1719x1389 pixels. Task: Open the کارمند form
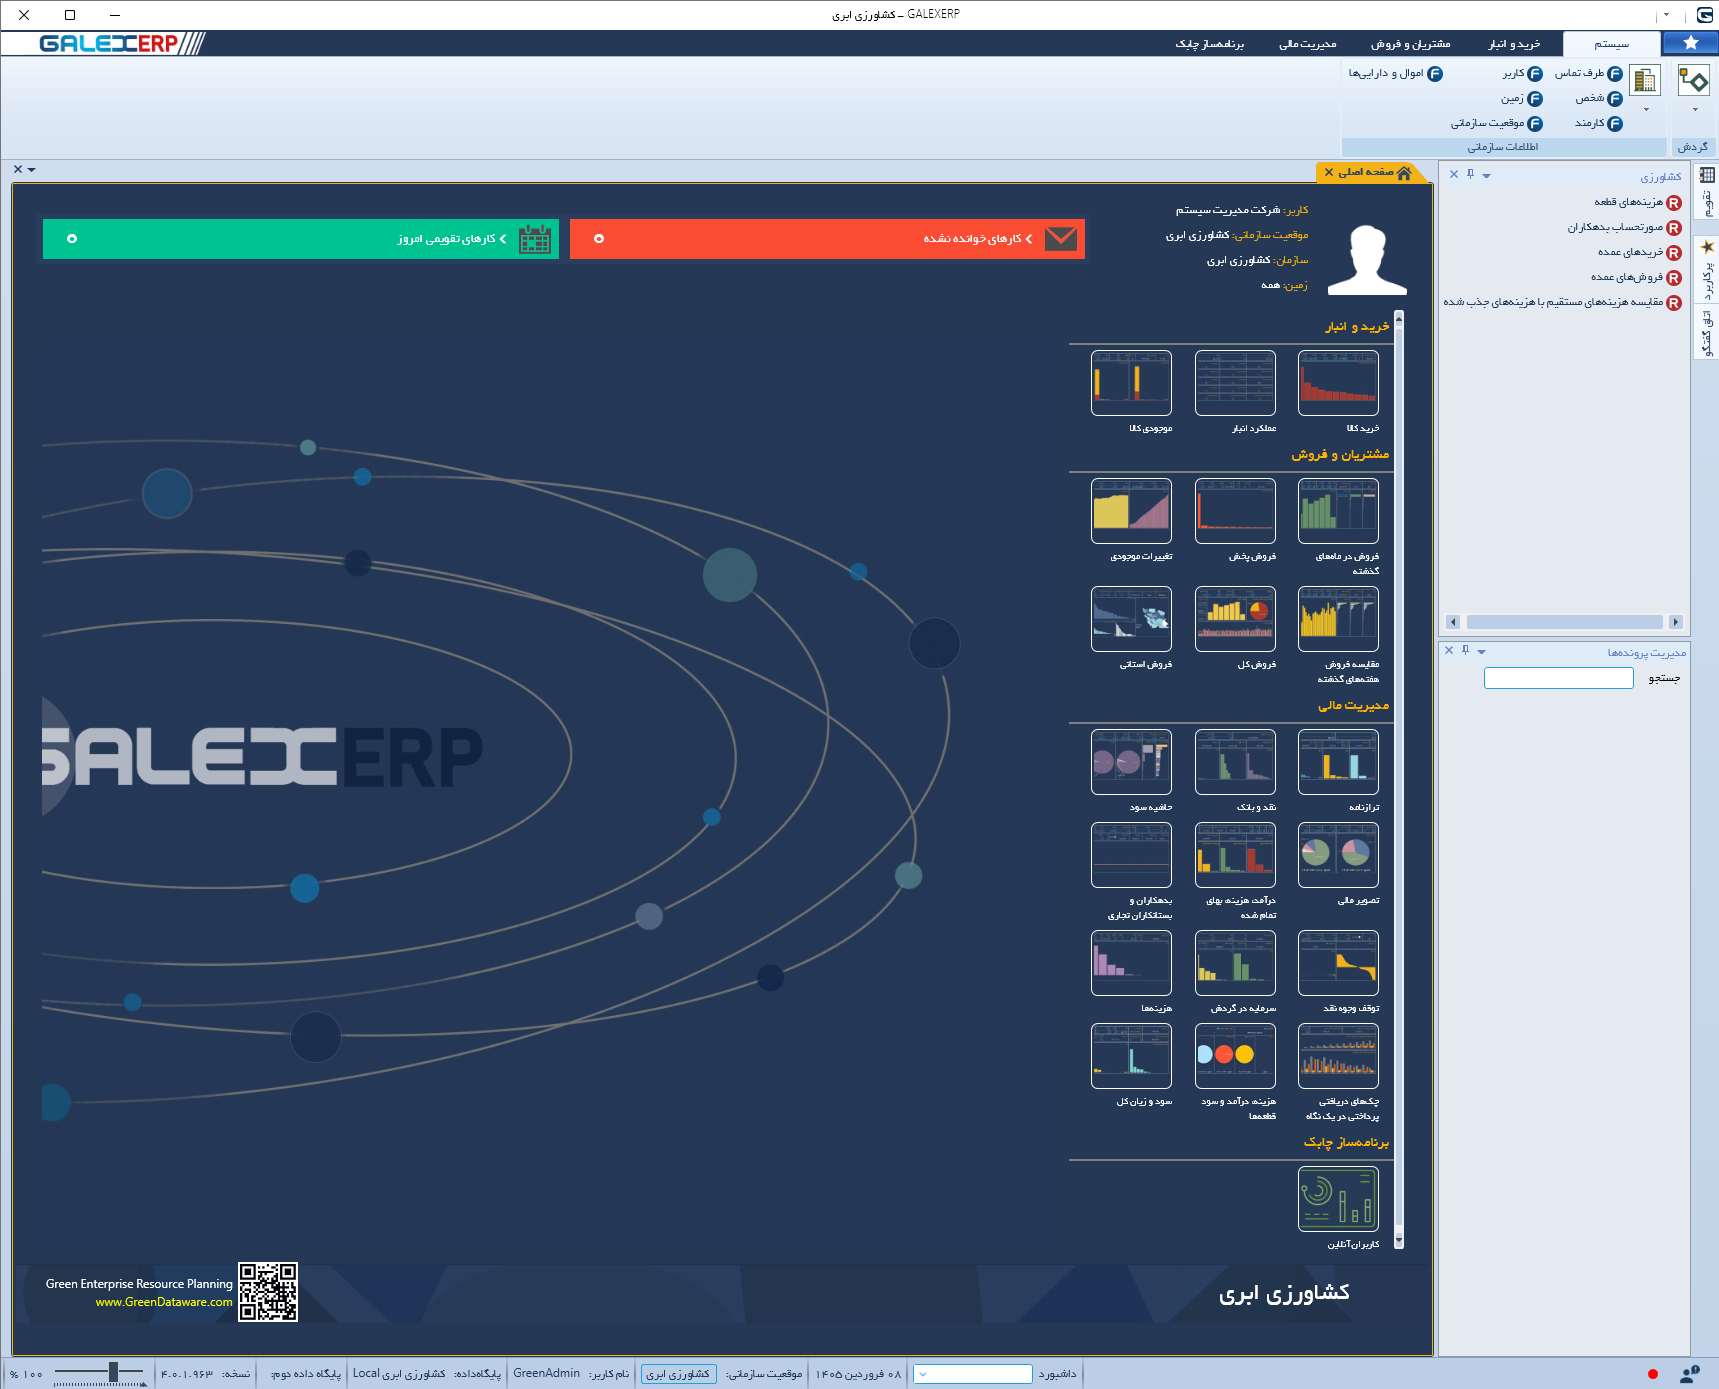tap(1598, 124)
